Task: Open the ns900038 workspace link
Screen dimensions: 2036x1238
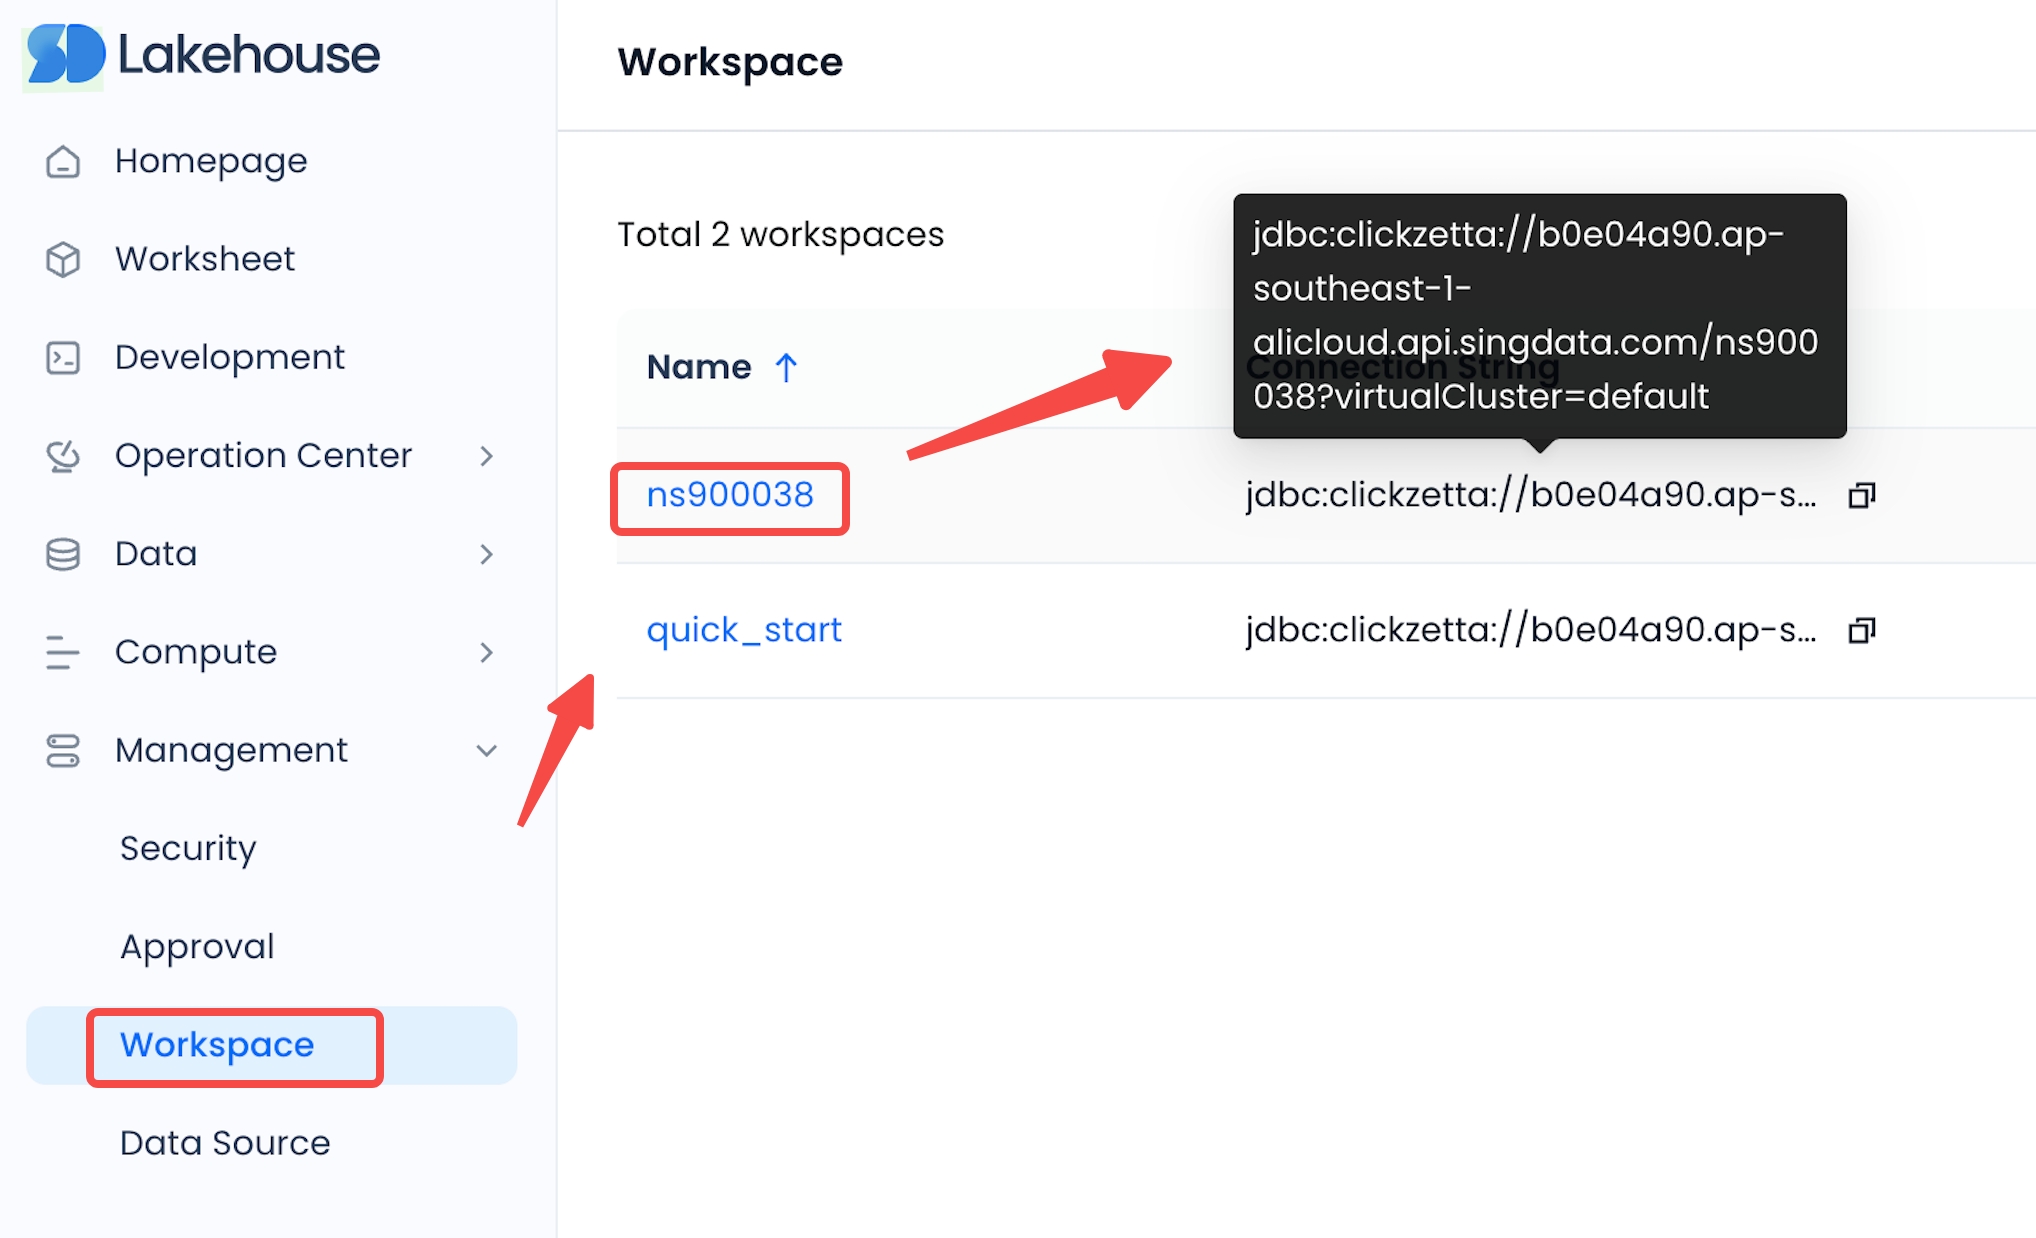Action: point(730,495)
